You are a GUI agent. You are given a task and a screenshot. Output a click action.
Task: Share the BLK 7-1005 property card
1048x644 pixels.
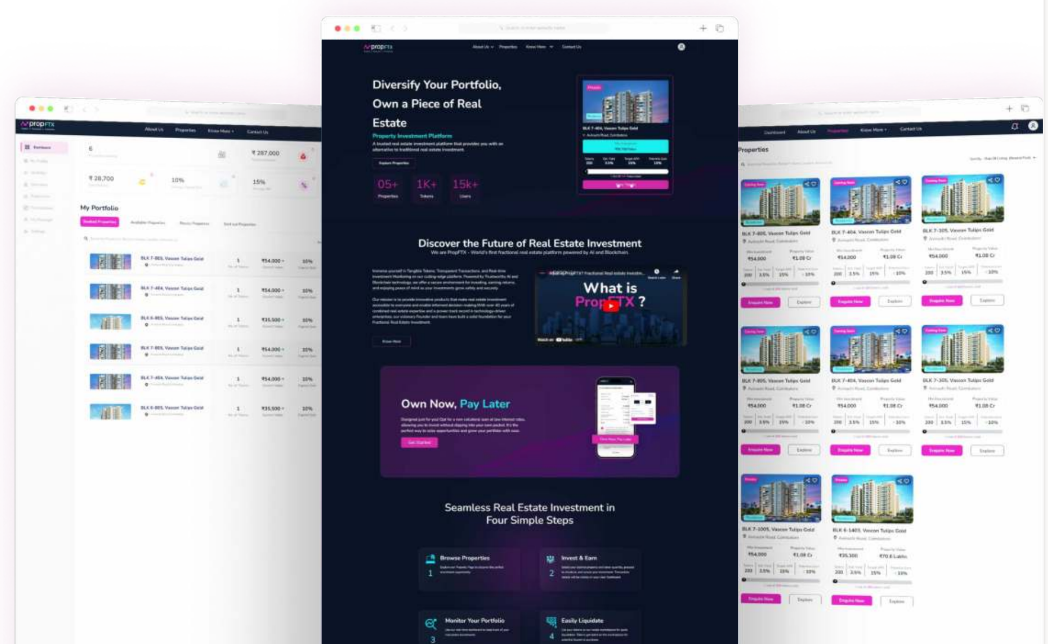(808, 480)
